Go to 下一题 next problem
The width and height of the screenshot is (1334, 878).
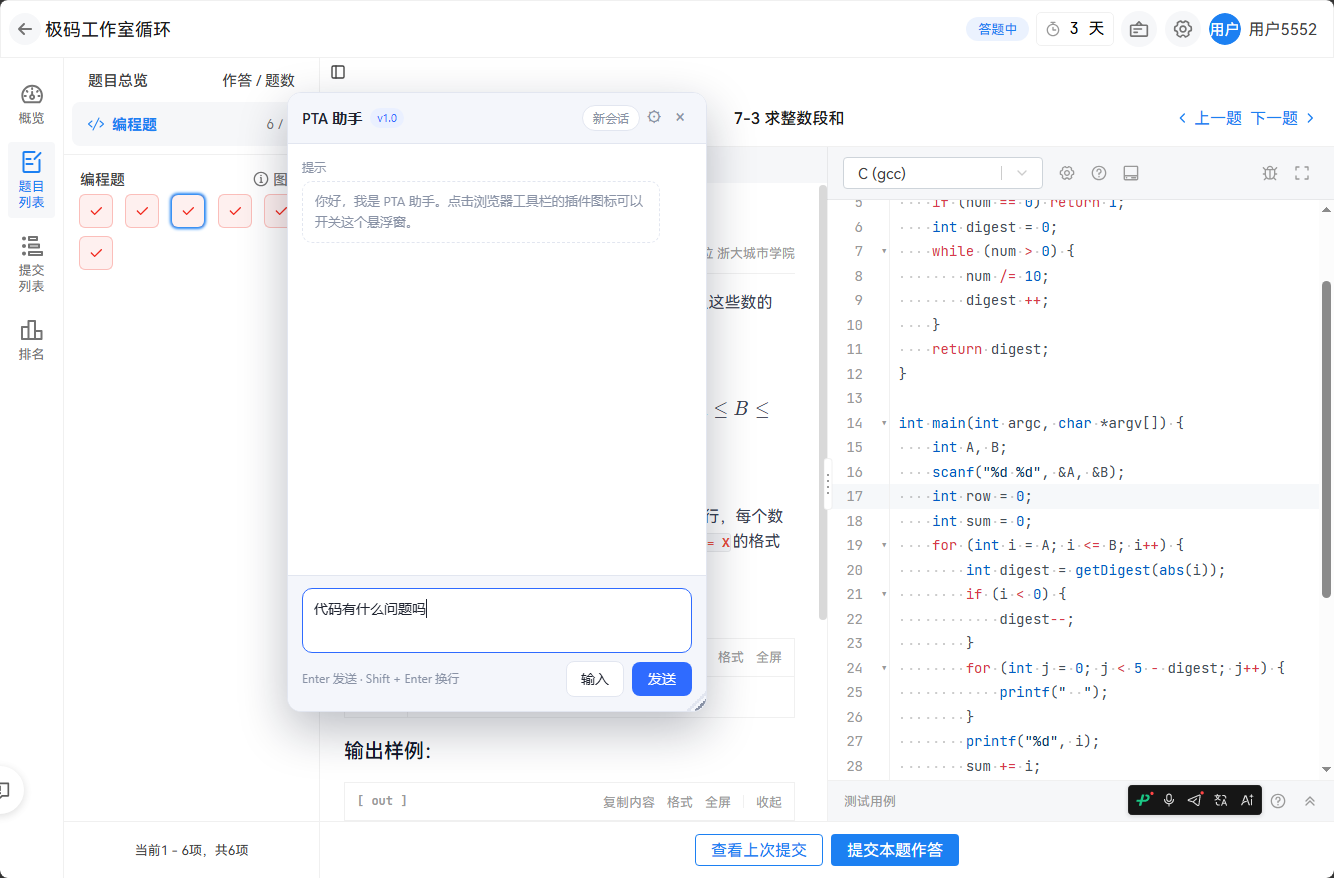(1284, 118)
